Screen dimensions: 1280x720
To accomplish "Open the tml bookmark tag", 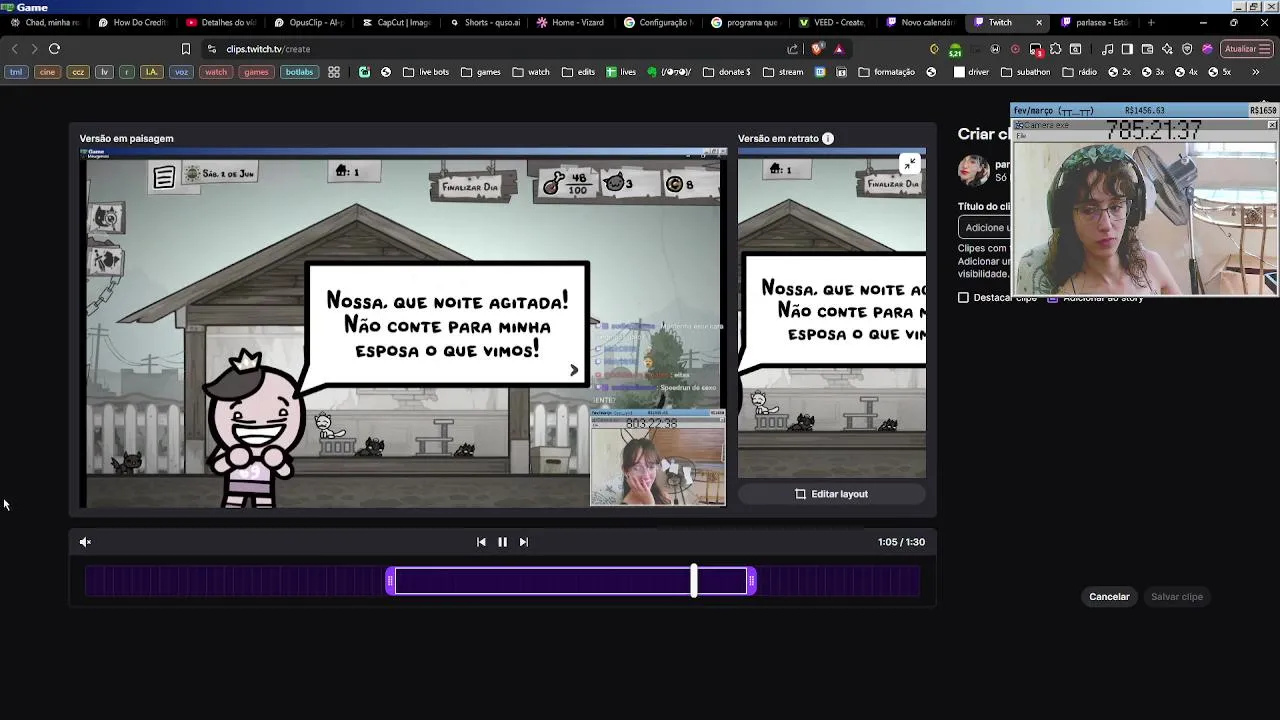I will click(x=16, y=72).
